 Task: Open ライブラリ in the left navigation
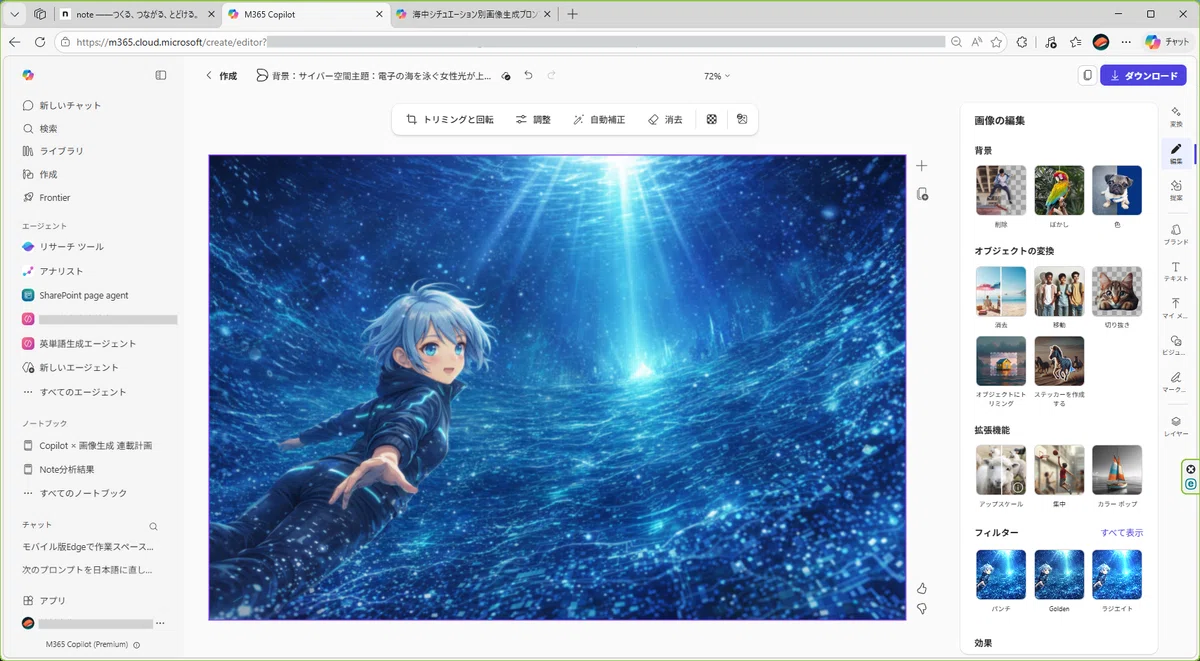tap(62, 151)
